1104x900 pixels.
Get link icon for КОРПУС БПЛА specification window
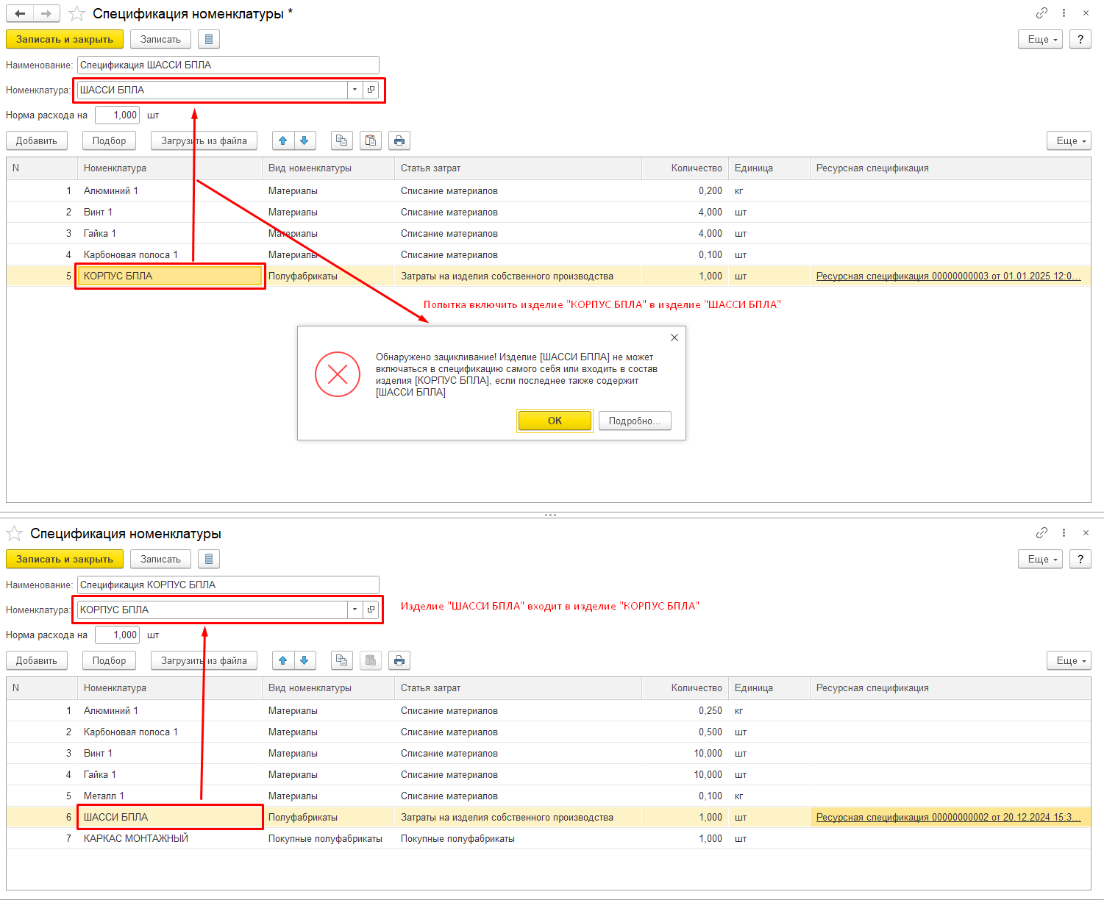click(x=1042, y=533)
